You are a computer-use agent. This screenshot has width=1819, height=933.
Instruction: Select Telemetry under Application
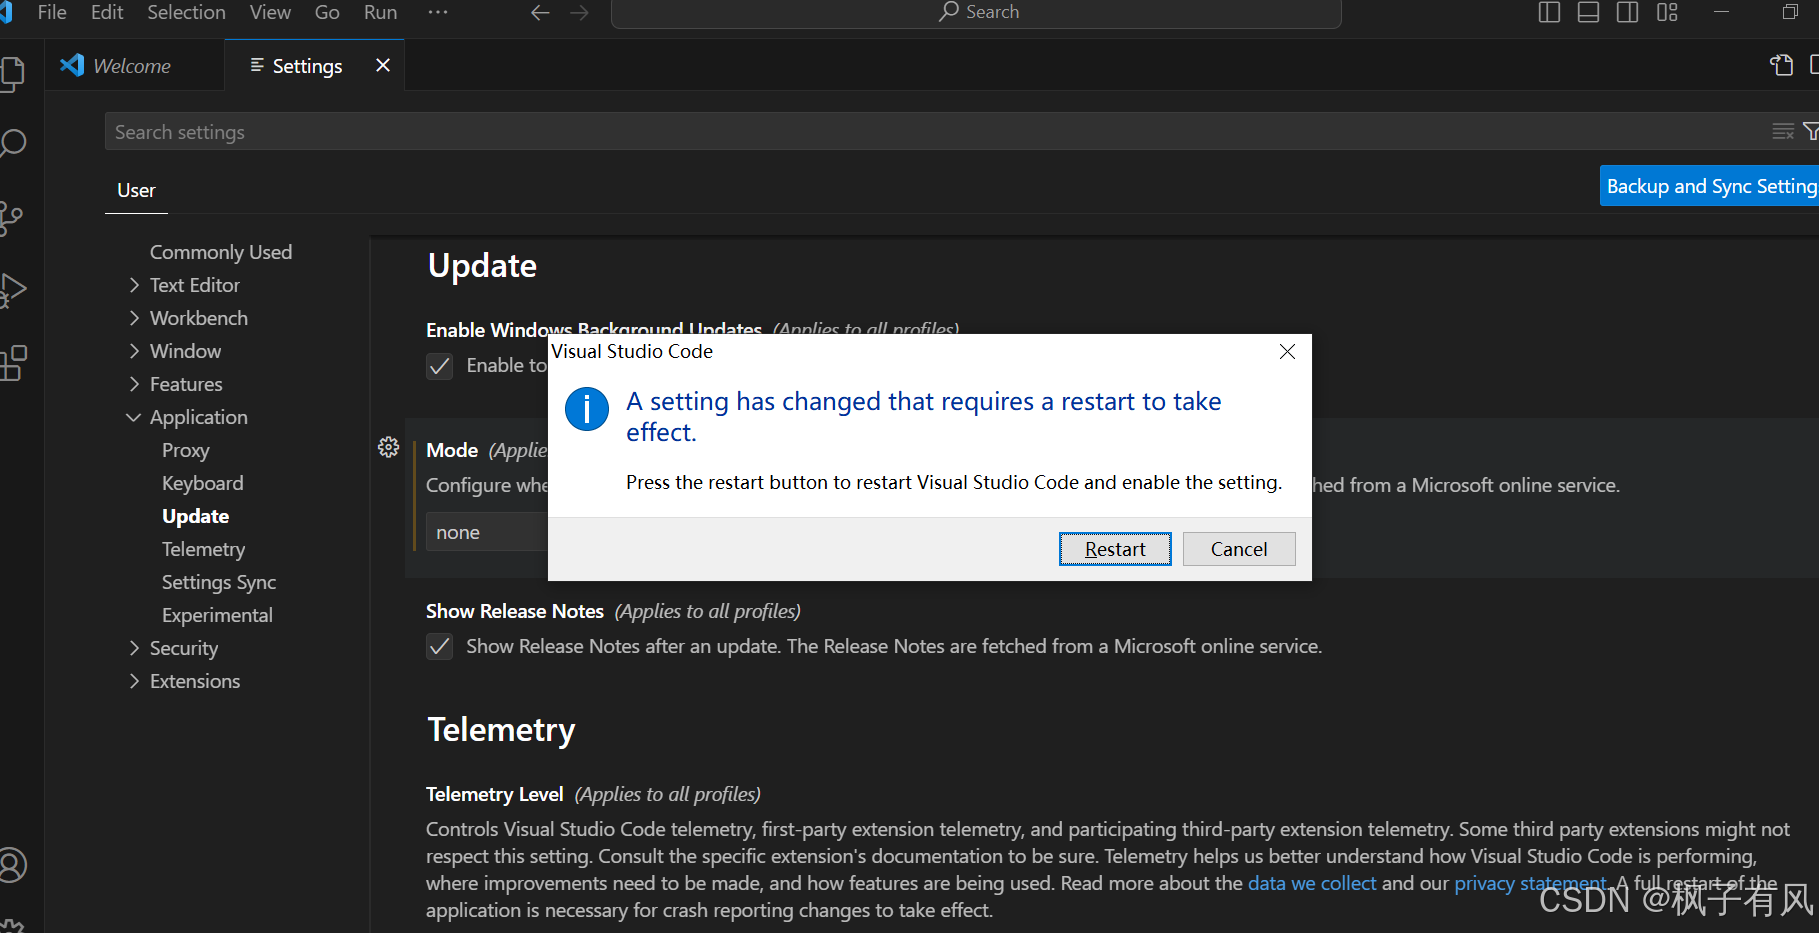[204, 549]
